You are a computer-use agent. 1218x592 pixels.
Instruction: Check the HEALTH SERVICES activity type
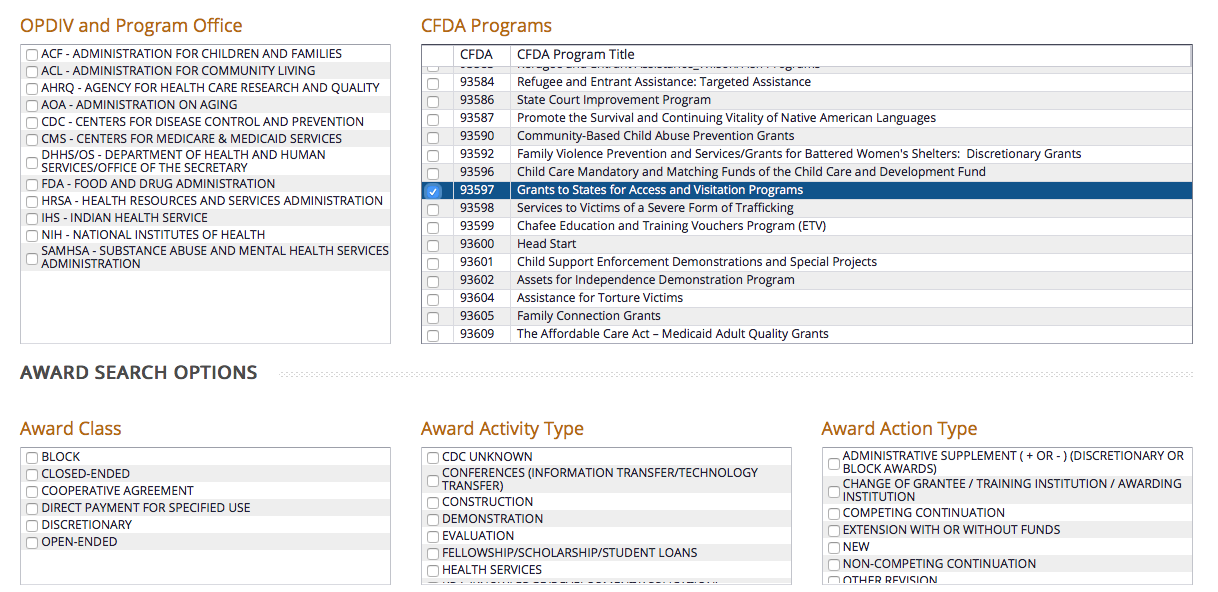tap(434, 571)
